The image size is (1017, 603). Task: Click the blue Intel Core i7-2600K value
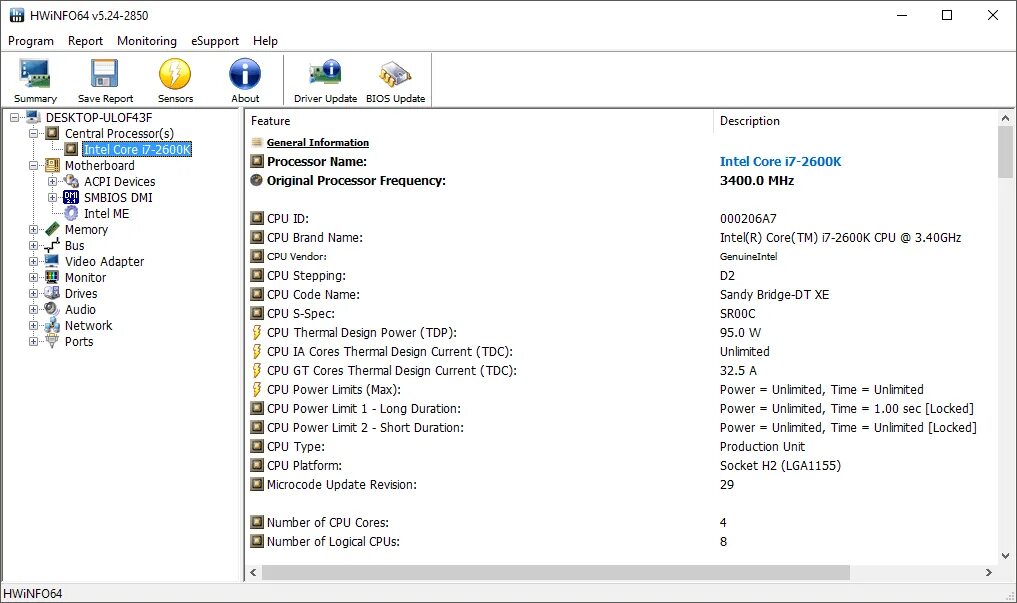pos(780,161)
